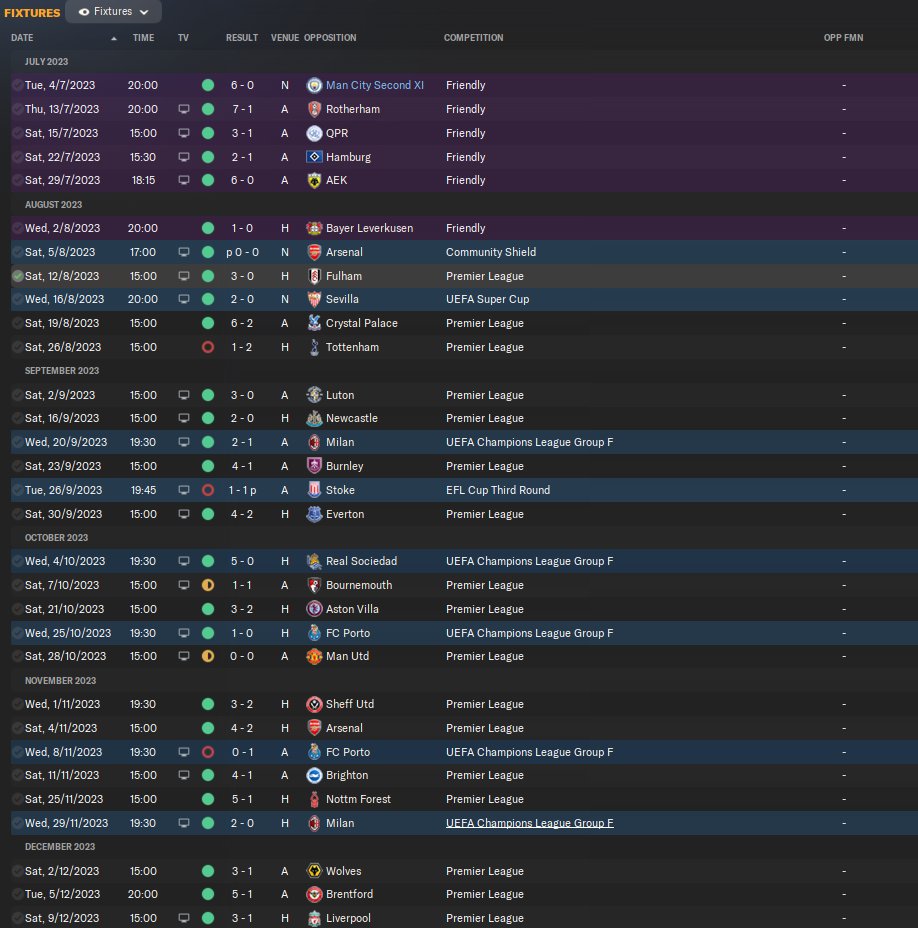Click the Hamburg club badge

(x=314, y=157)
